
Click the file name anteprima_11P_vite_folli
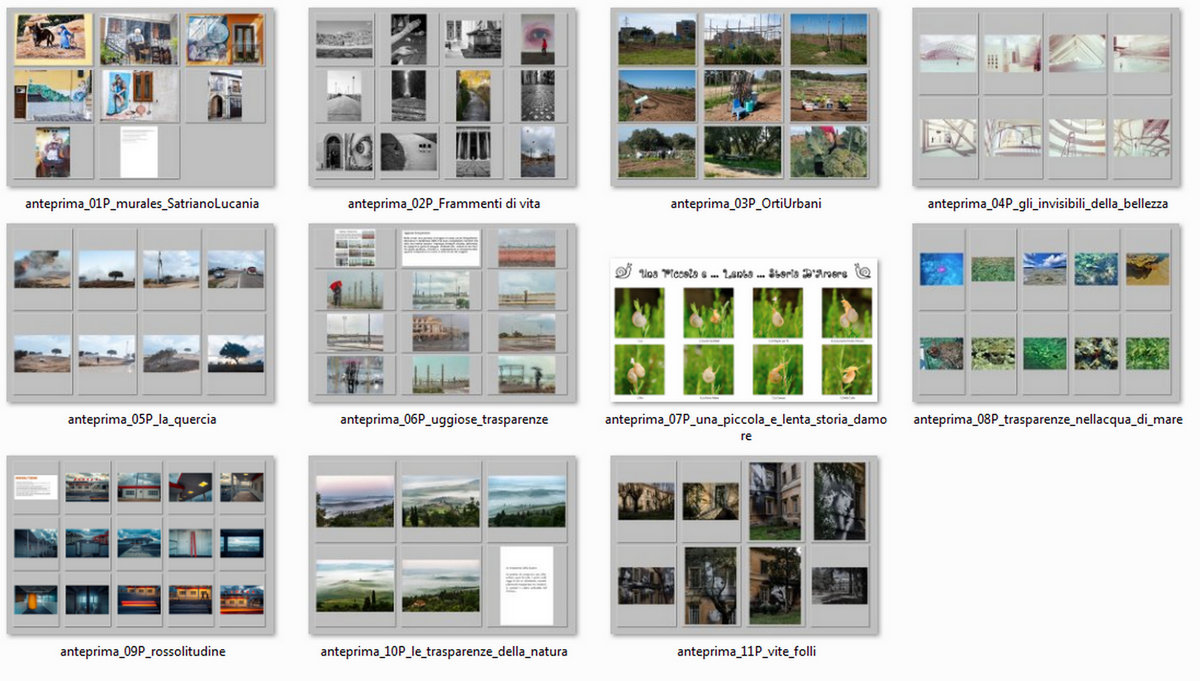(745, 652)
